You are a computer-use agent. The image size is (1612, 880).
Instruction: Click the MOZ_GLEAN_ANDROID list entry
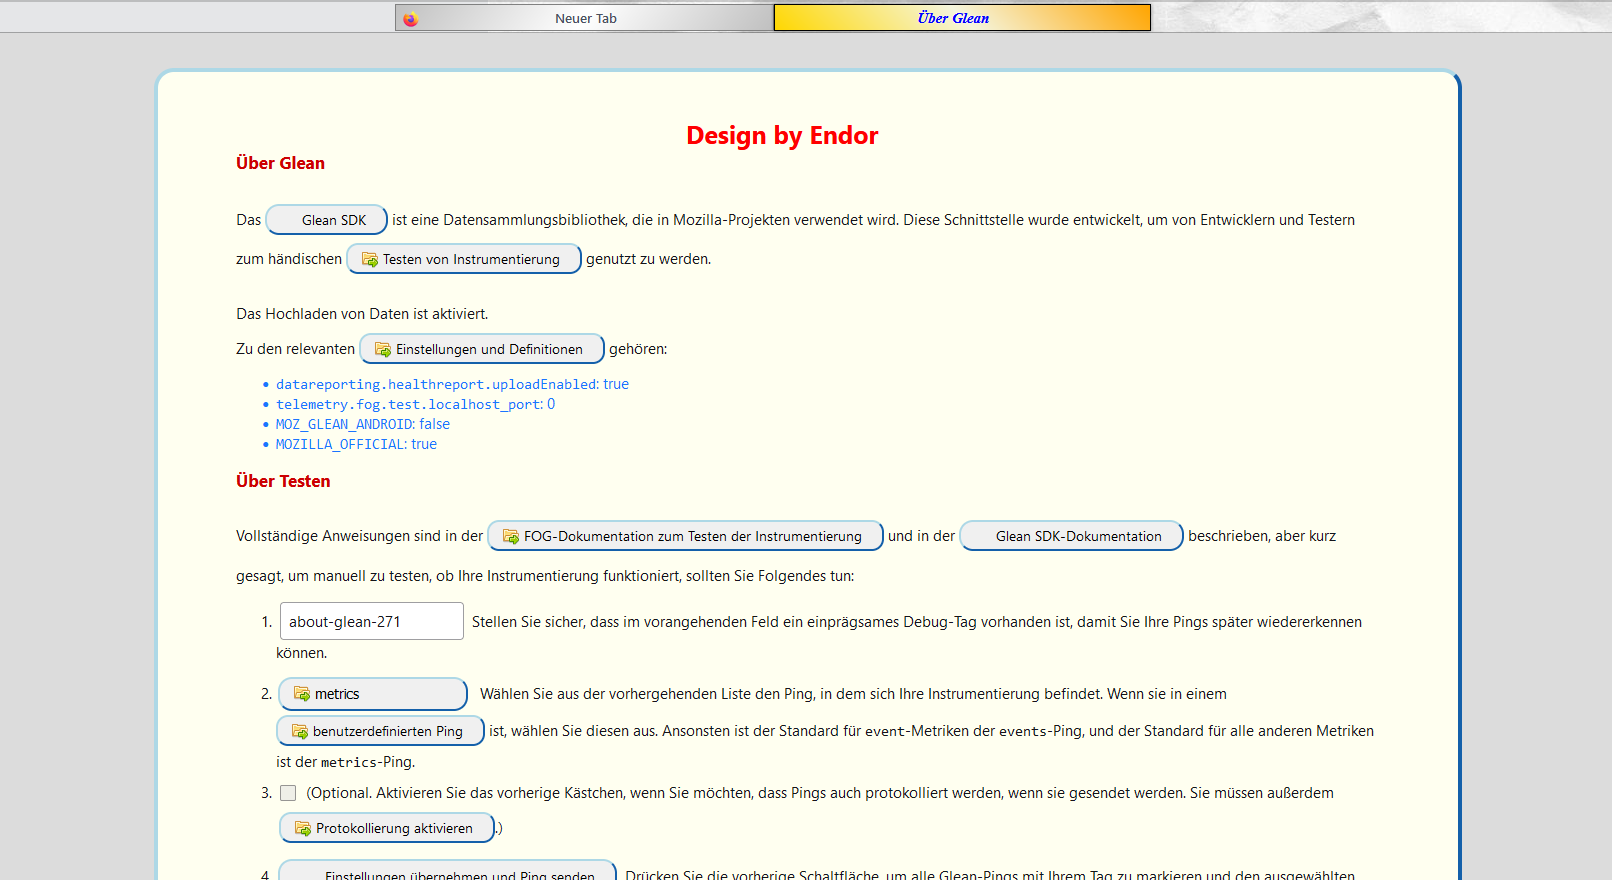tap(362, 424)
